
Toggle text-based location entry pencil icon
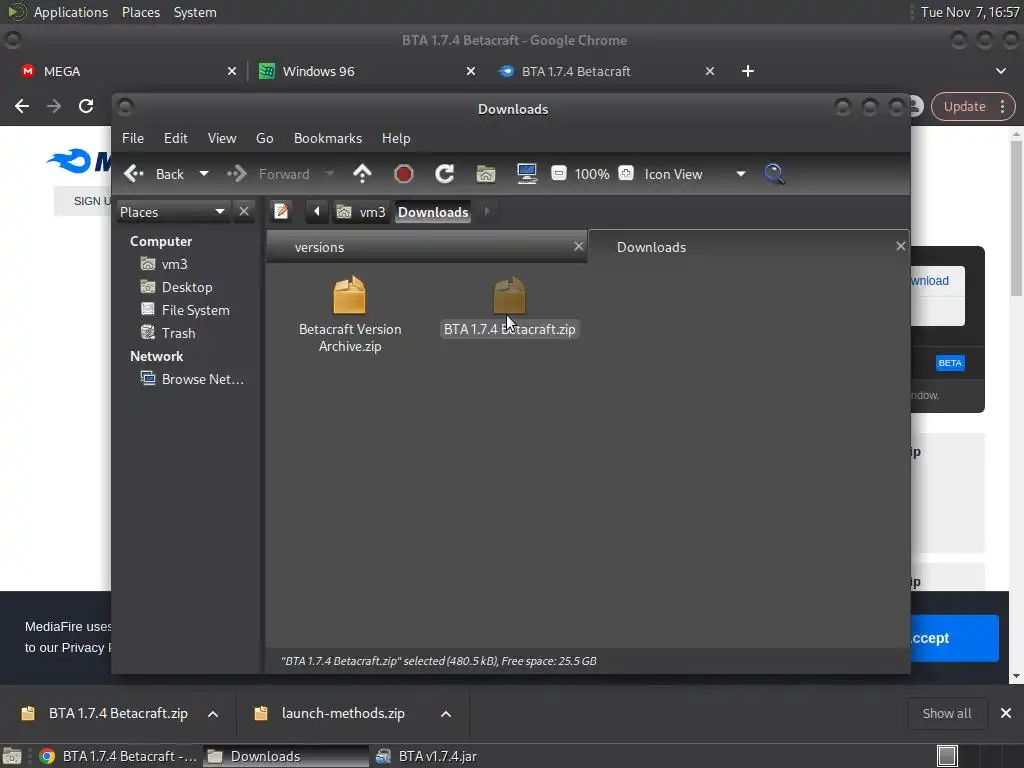click(x=281, y=212)
